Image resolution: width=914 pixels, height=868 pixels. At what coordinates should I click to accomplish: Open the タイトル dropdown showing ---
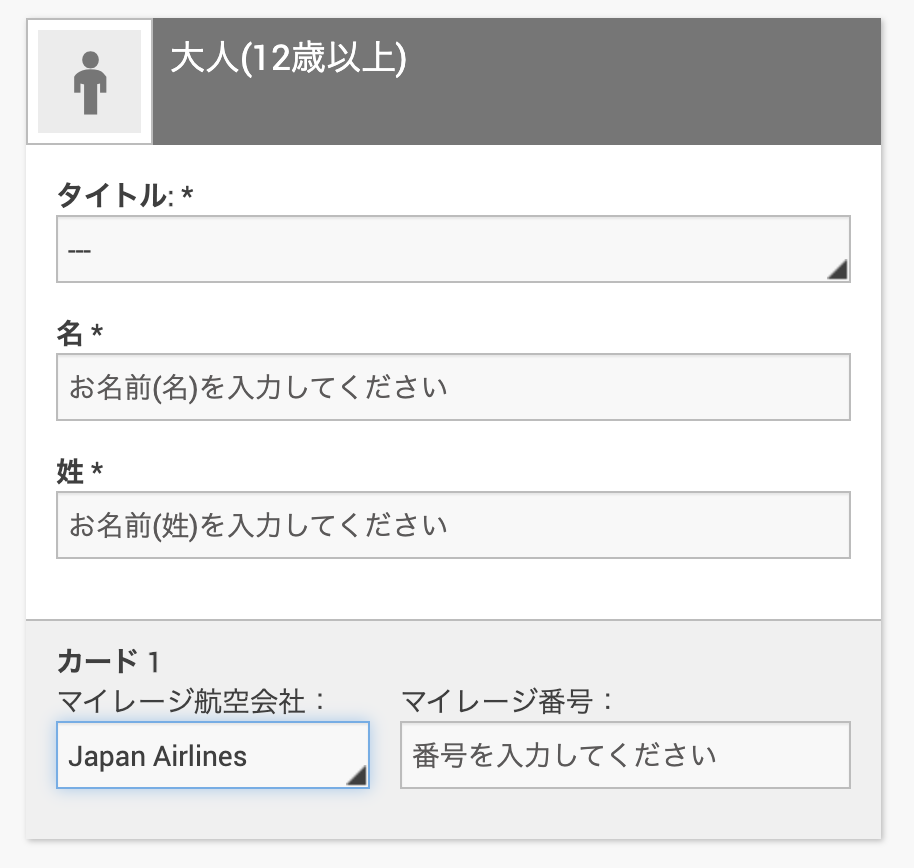coord(440,249)
